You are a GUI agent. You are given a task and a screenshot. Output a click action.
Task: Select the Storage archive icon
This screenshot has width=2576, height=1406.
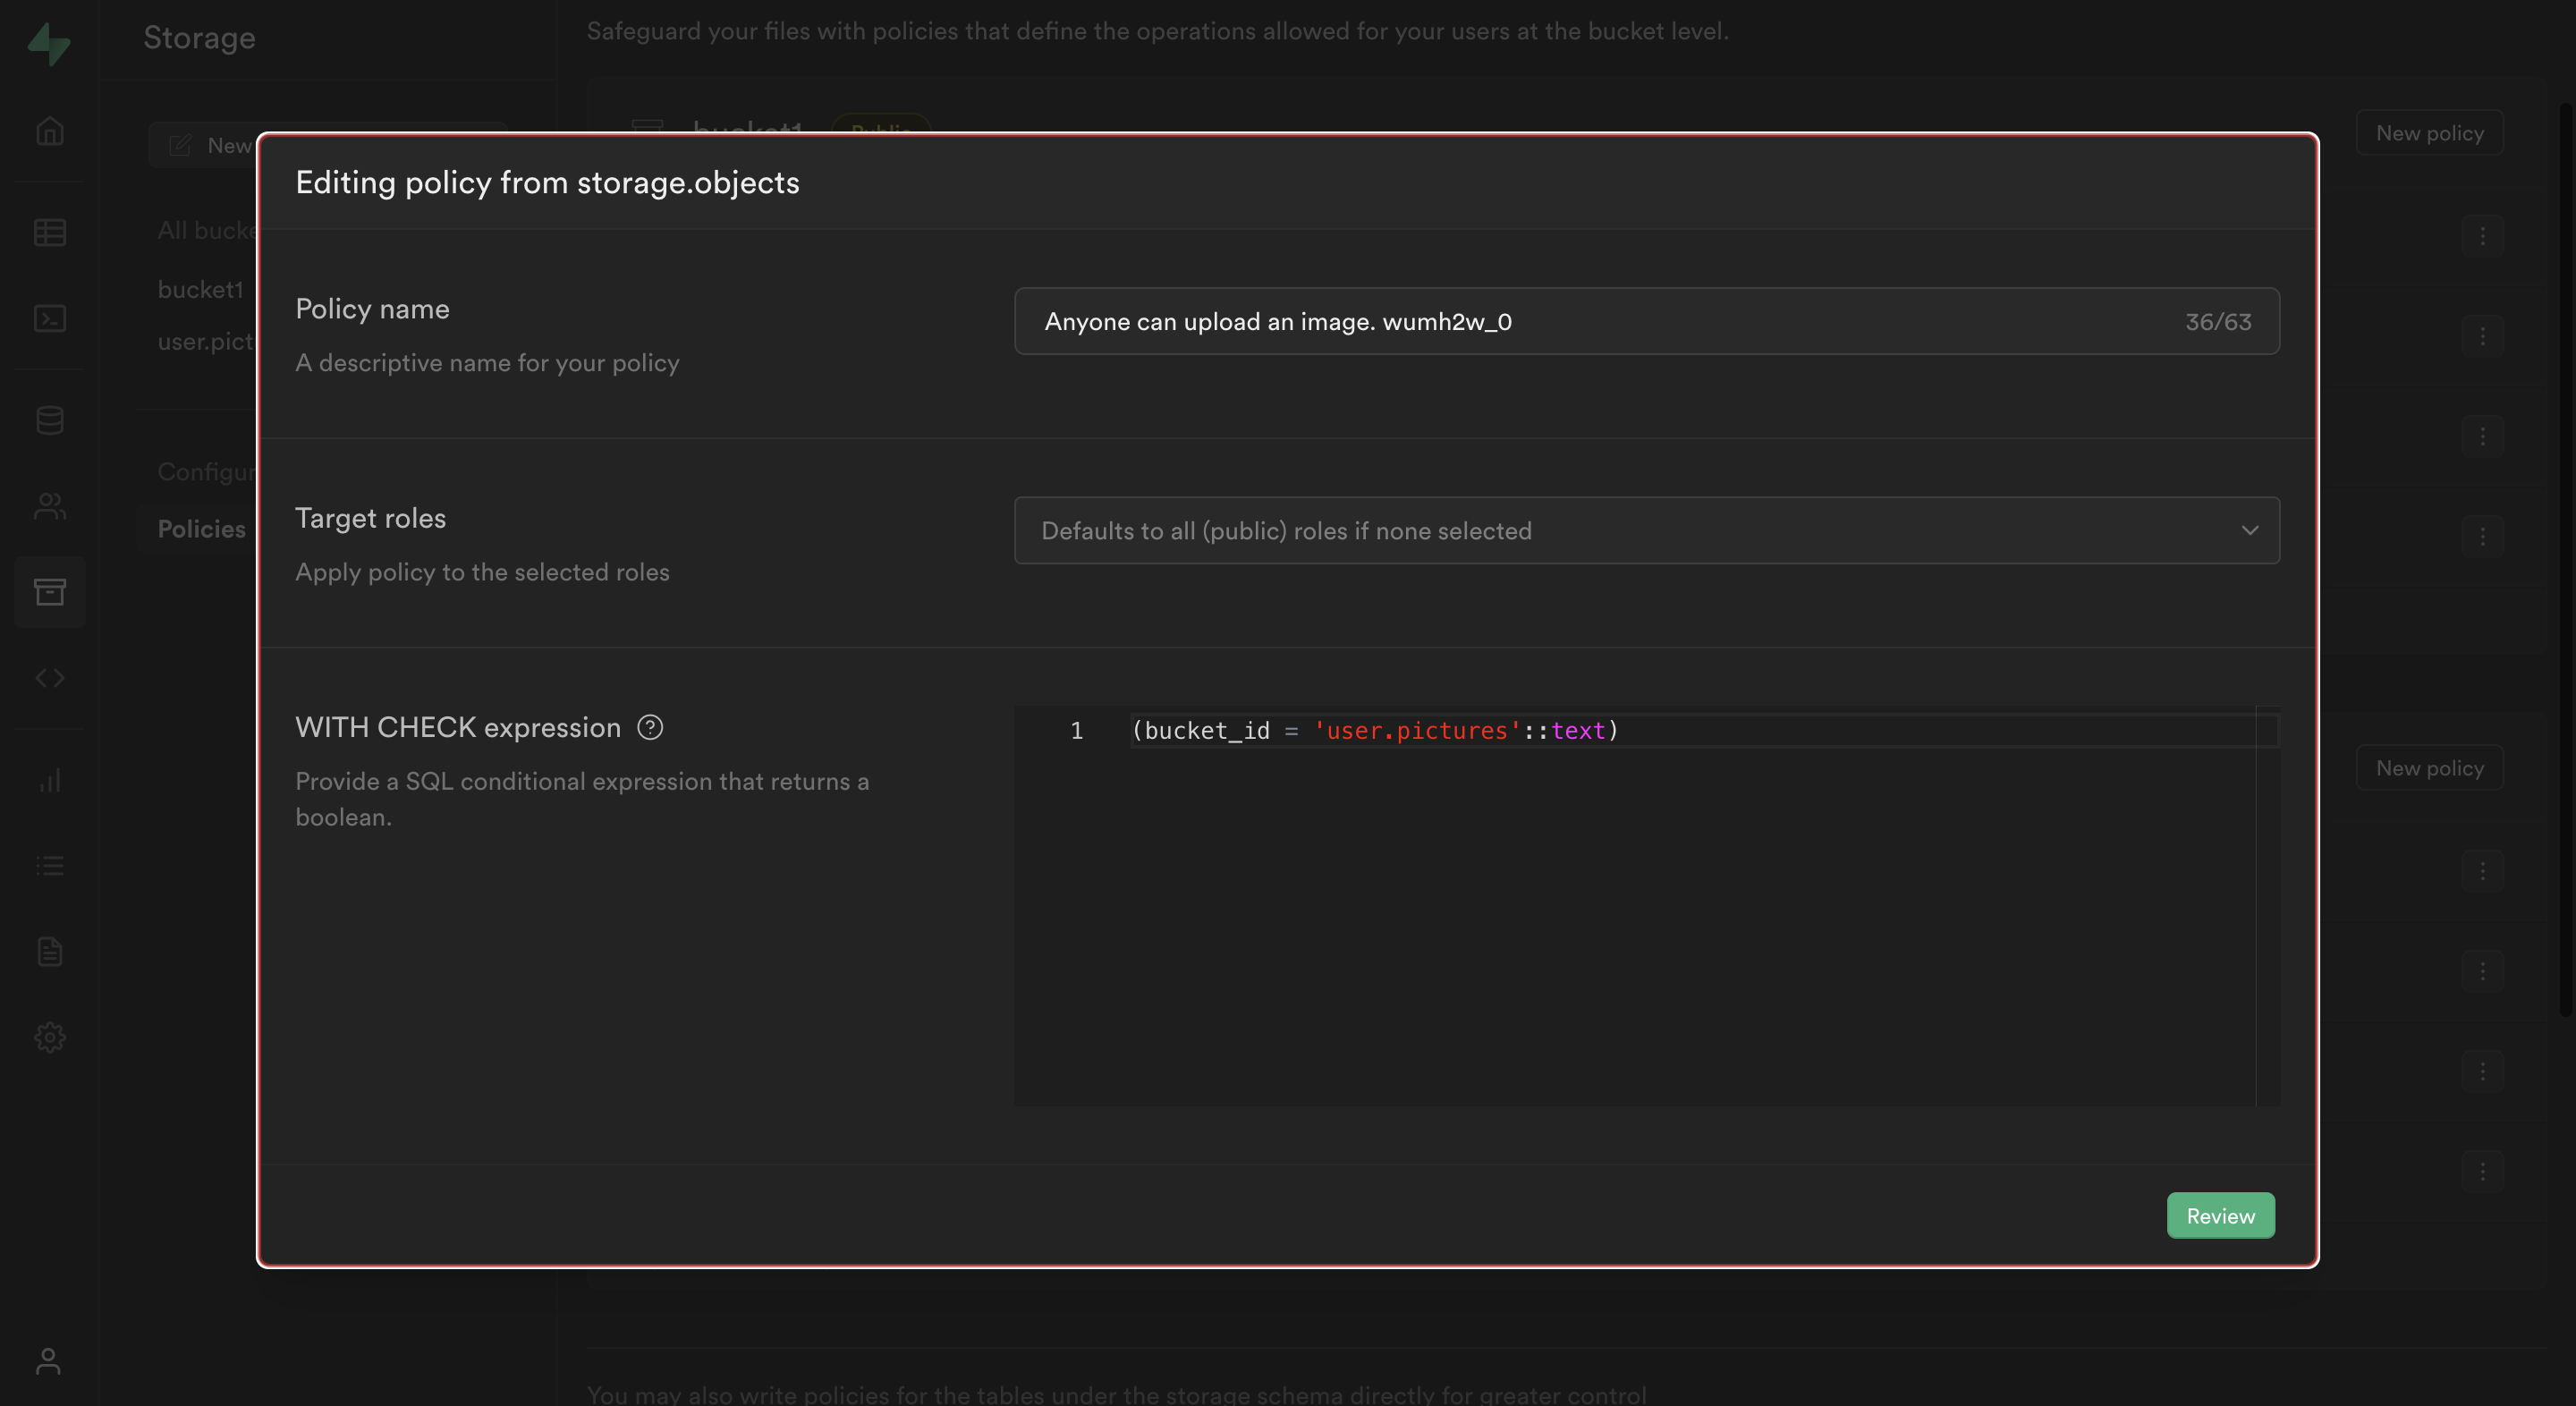[50, 592]
